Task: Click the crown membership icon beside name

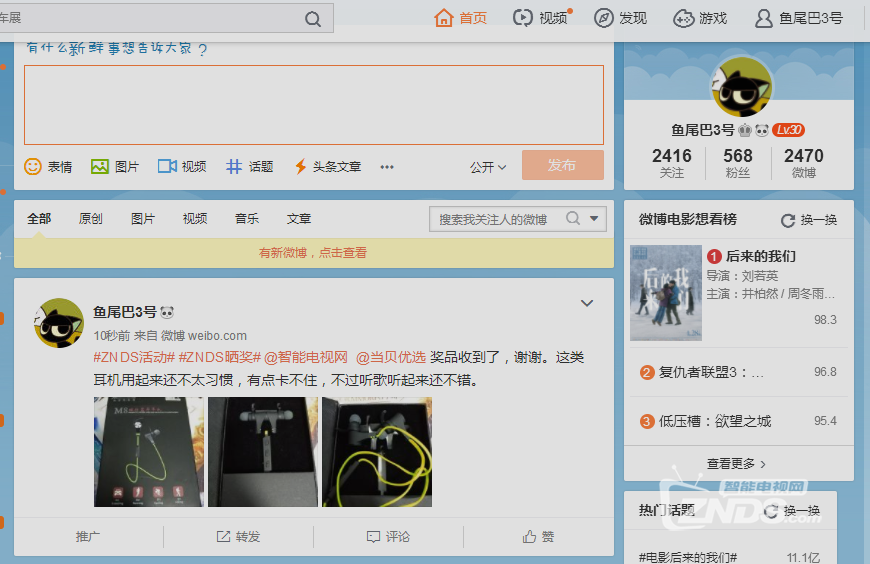Action: (745, 130)
